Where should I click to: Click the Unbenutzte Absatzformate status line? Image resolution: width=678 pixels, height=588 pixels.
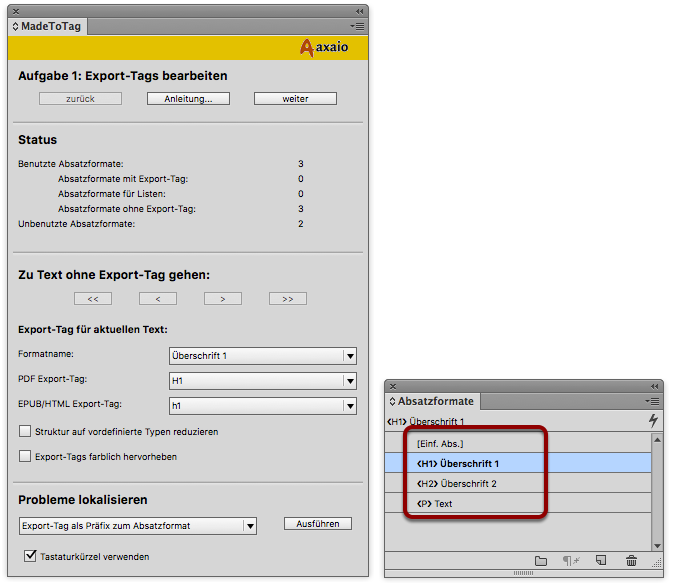point(77,224)
